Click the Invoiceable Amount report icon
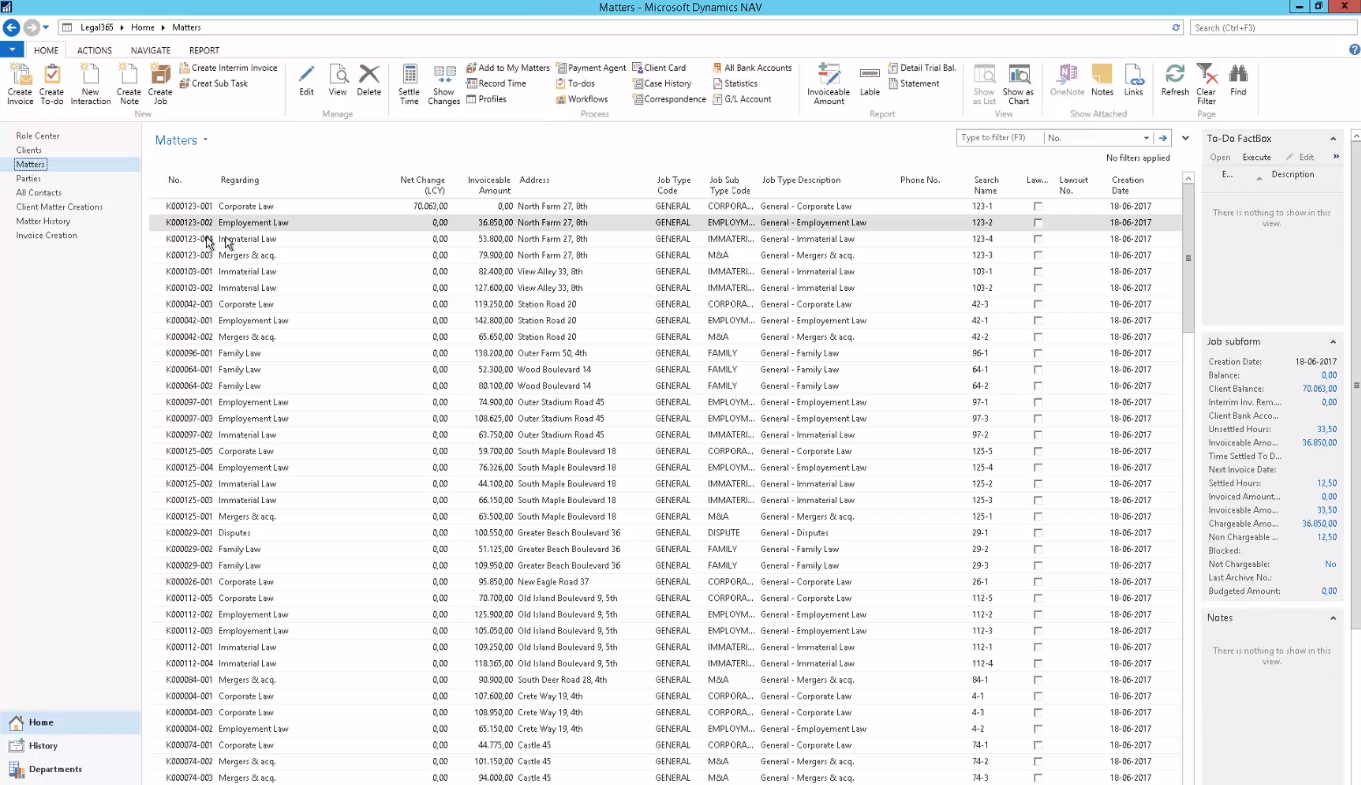1361x785 pixels. (x=829, y=84)
